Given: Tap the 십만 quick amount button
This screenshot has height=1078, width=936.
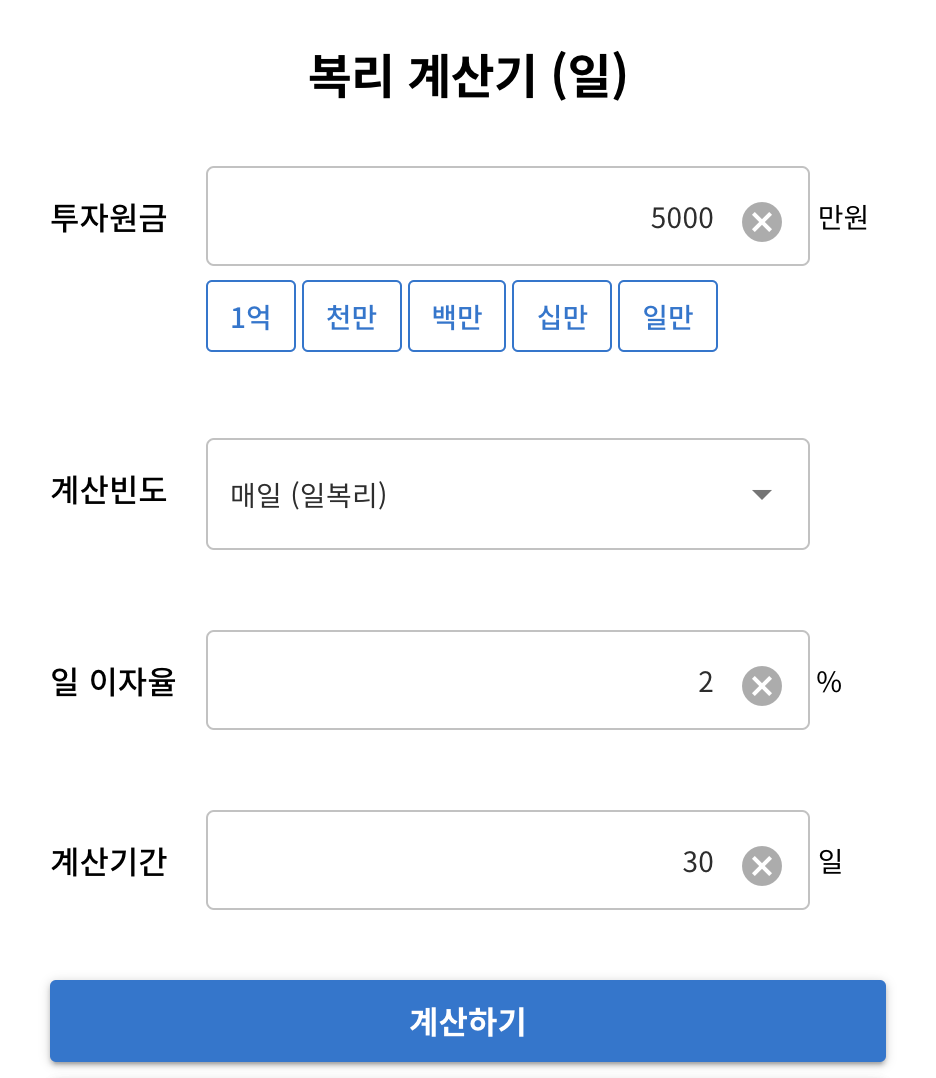Looking at the screenshot, I should [562, 317].
